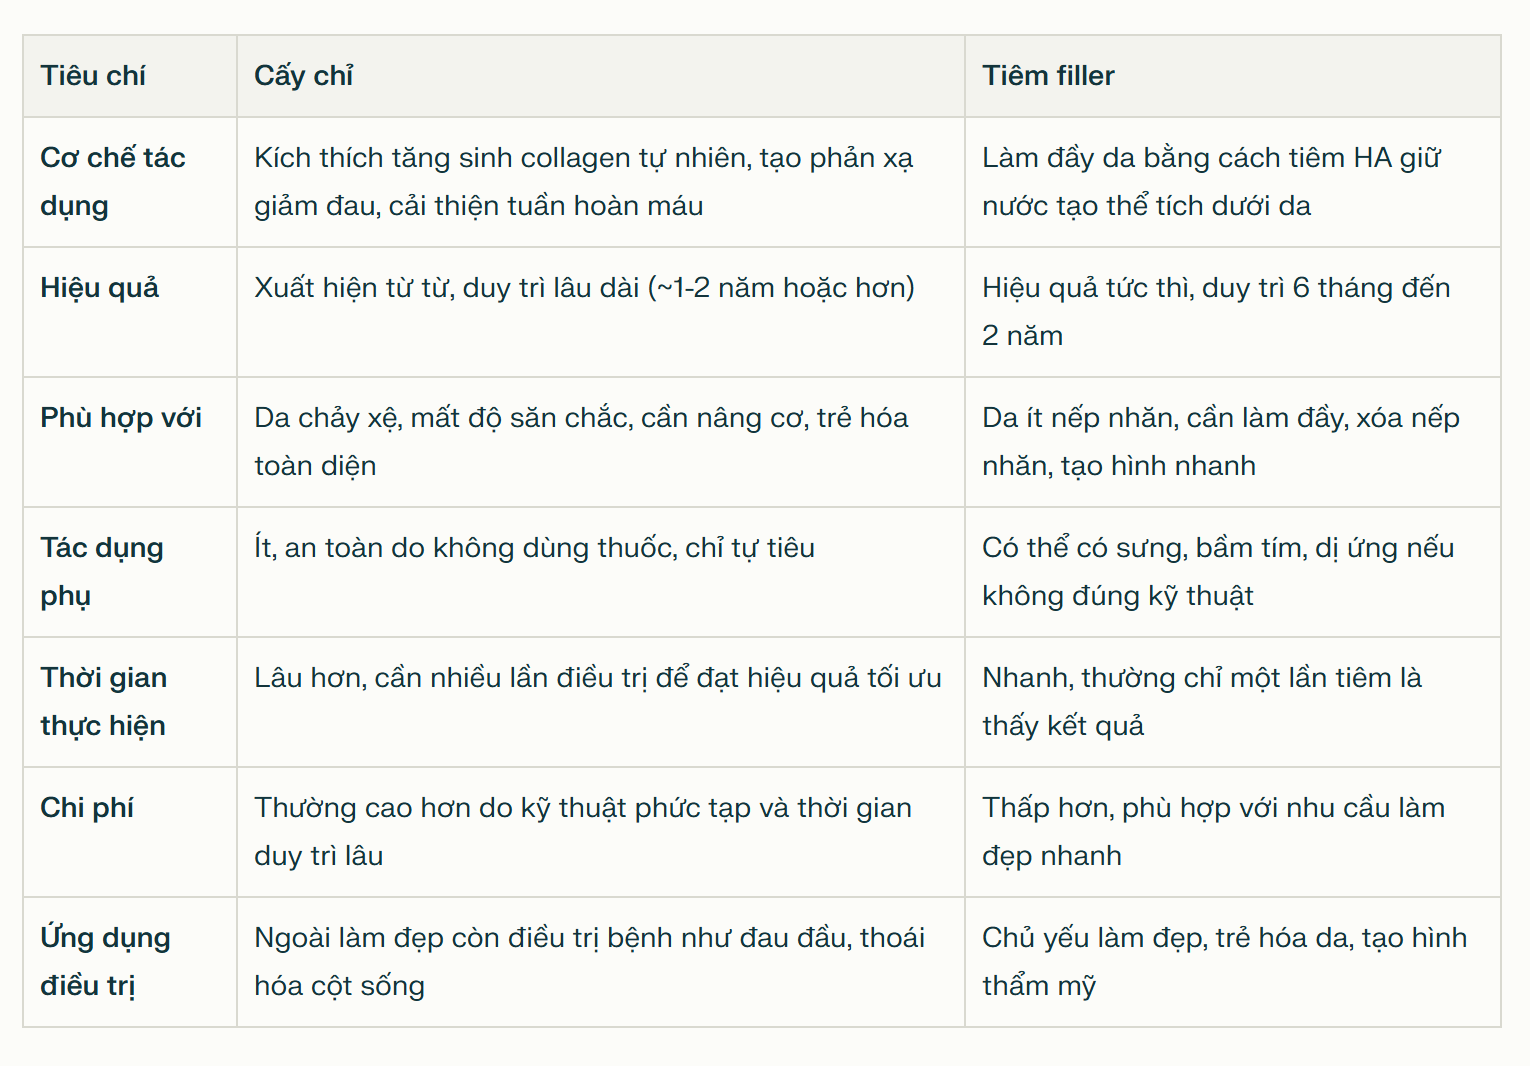Select the 'Chi phí' row label
Viewport: 1530px width, 1066px height.
pyautogui.click(x=87, y=808)
